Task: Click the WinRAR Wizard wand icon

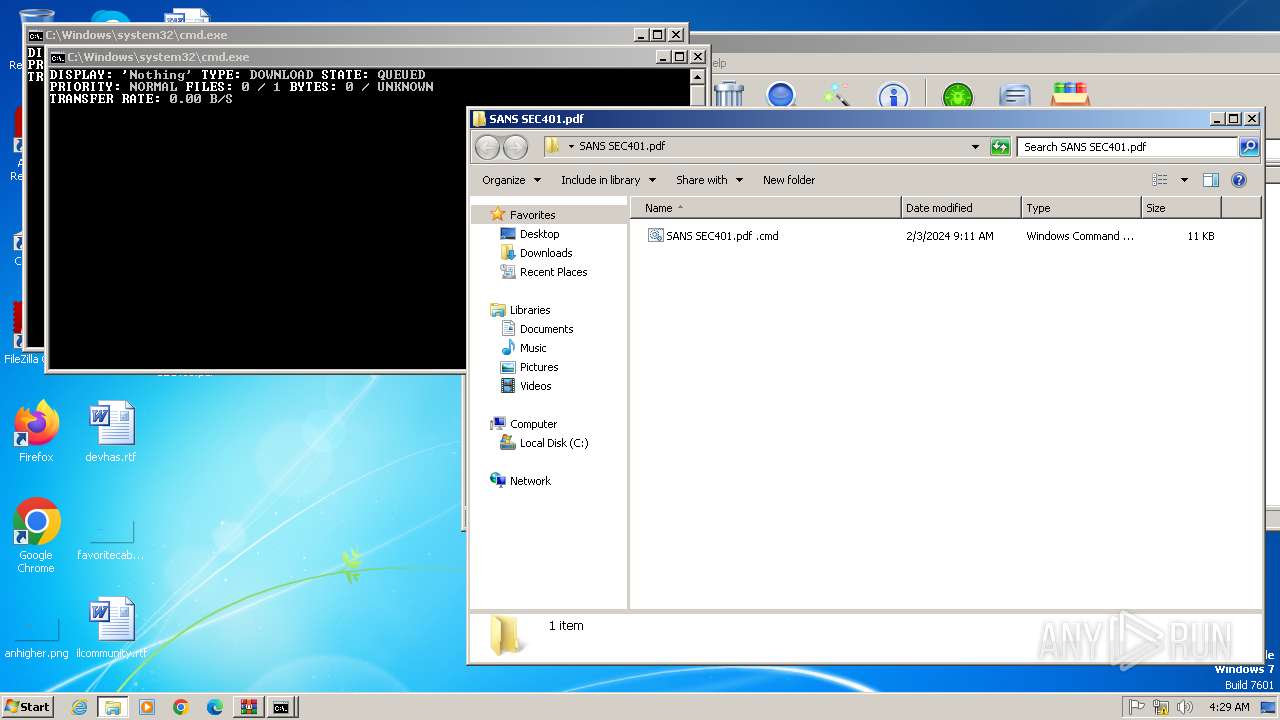Action: coord(836,95)
